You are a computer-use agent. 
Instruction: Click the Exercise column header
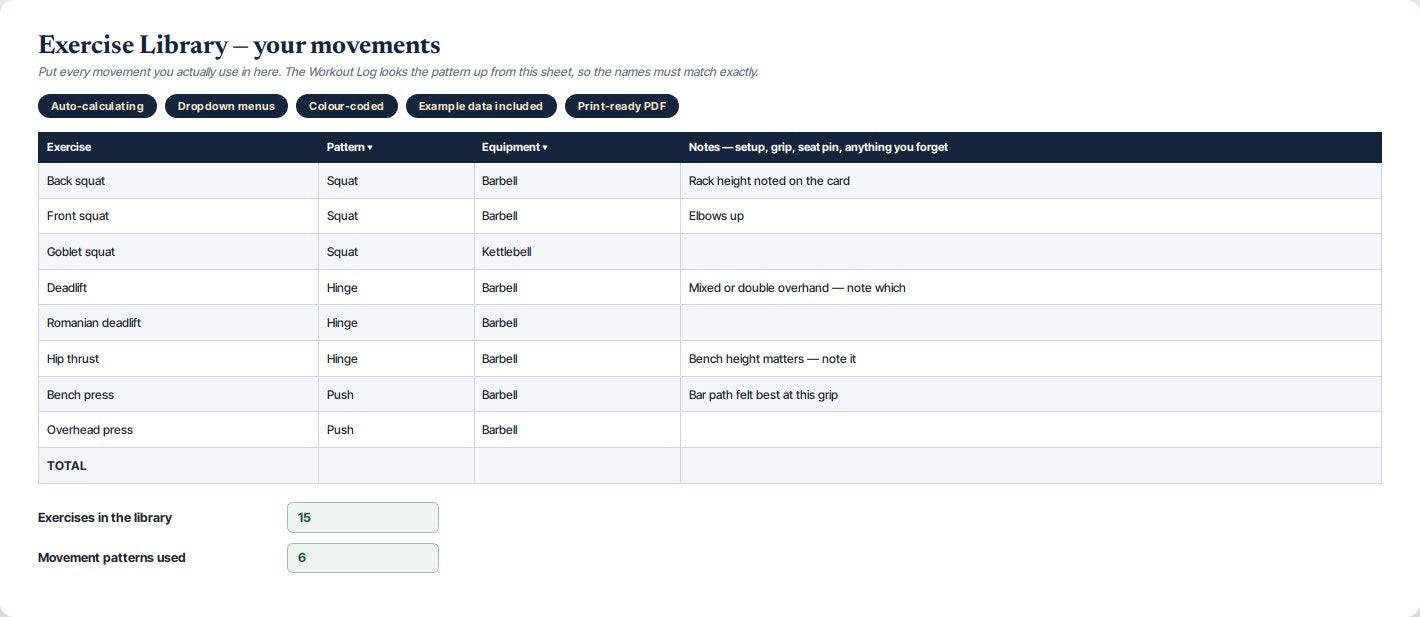point(178,147)
